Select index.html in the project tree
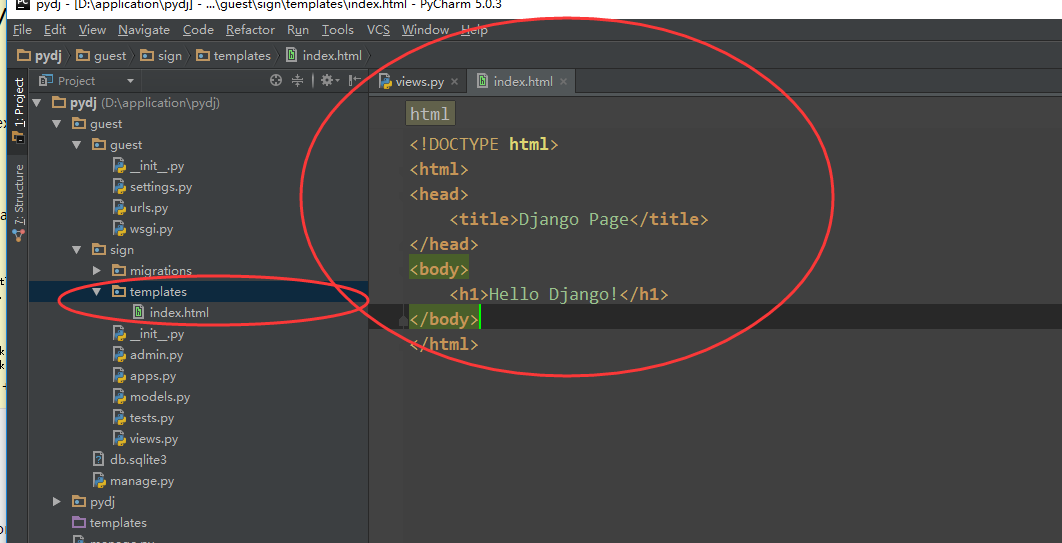The height and width of the screenshot is (543, 1062). point(179,313)
